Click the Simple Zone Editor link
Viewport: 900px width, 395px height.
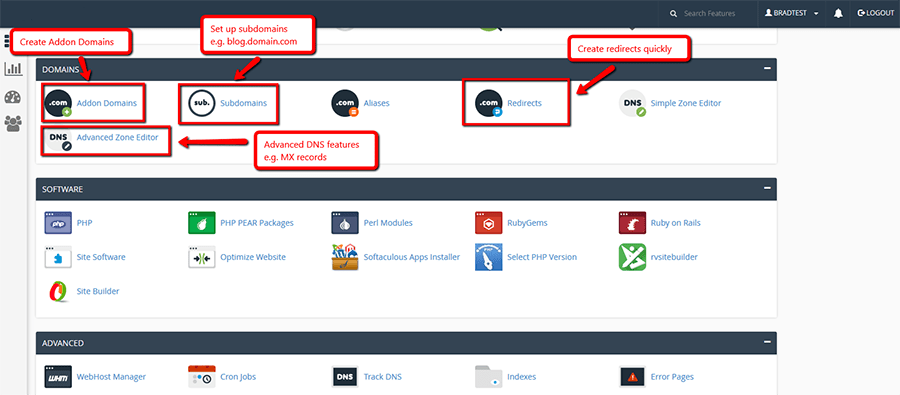click(686, 103)
